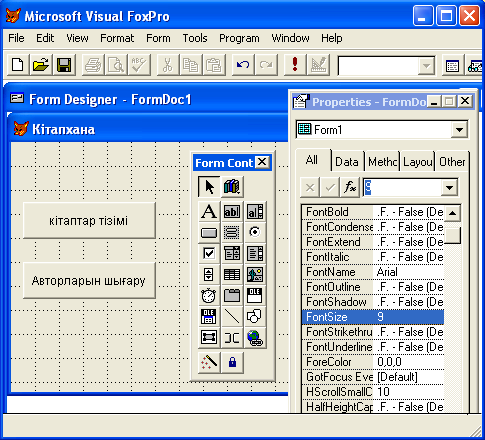This screenshot has height=440, width=485.
Task: Click the Redo arrow icon
Action: [x=266, y=65]
